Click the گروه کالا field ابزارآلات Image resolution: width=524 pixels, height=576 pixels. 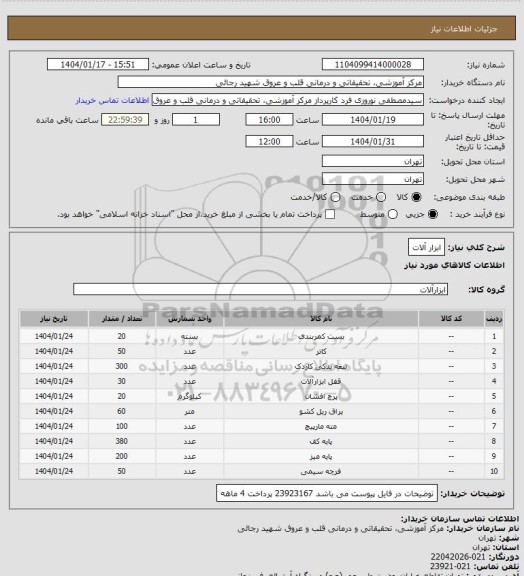pos(260,289)
